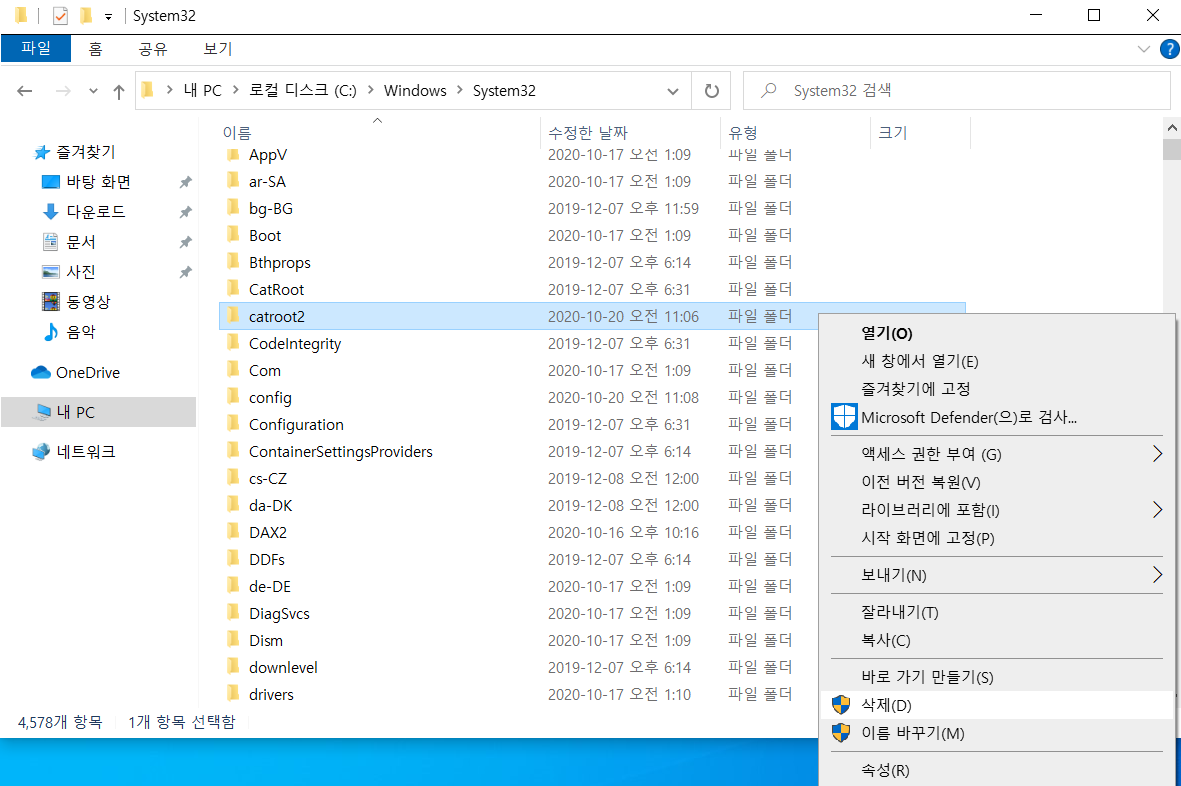
Task: Choose 이름 바꾸기(M) in context menu
Action: (996, 733)
